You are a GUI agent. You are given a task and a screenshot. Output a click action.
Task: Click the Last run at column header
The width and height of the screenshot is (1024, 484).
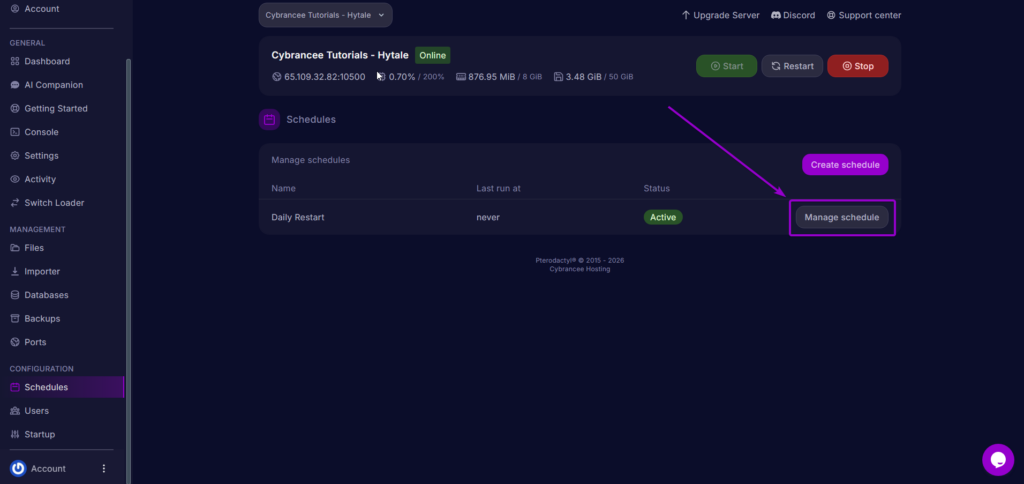(x=498, y=188)
